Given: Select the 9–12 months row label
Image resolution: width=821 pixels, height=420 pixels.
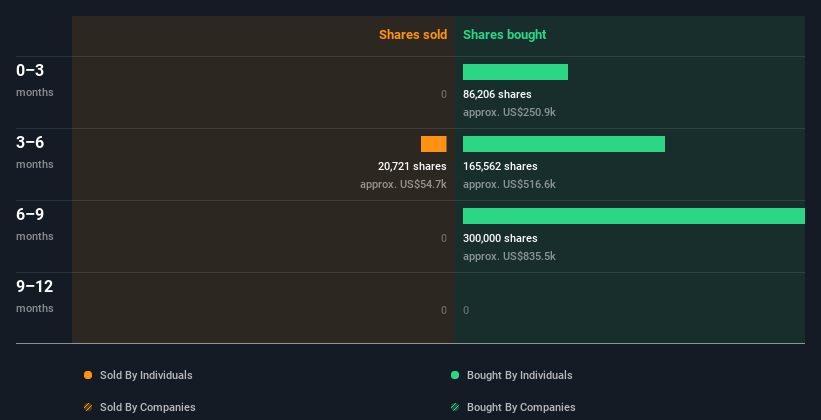Looking at the screenshot, I should (x=35, y=295).
